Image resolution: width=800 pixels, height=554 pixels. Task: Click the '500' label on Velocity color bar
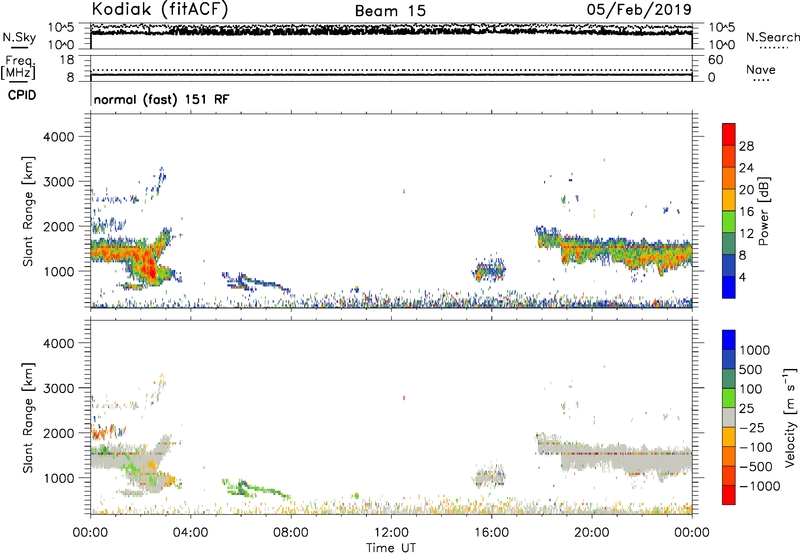(749, 370)
